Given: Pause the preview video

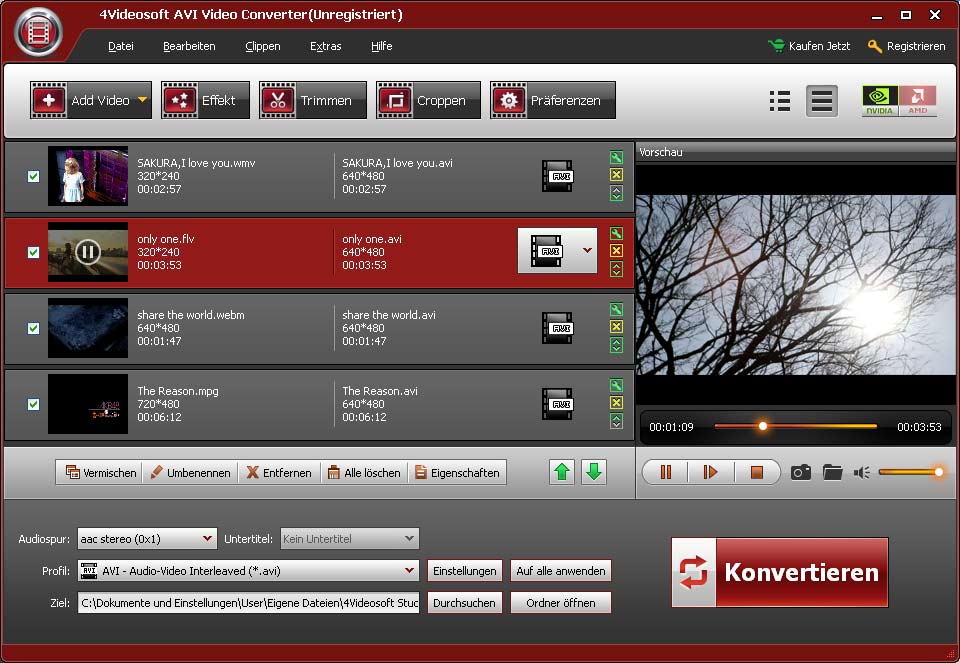Looking at the screenshot, I should pyautogui.click(x=666, y=472).
